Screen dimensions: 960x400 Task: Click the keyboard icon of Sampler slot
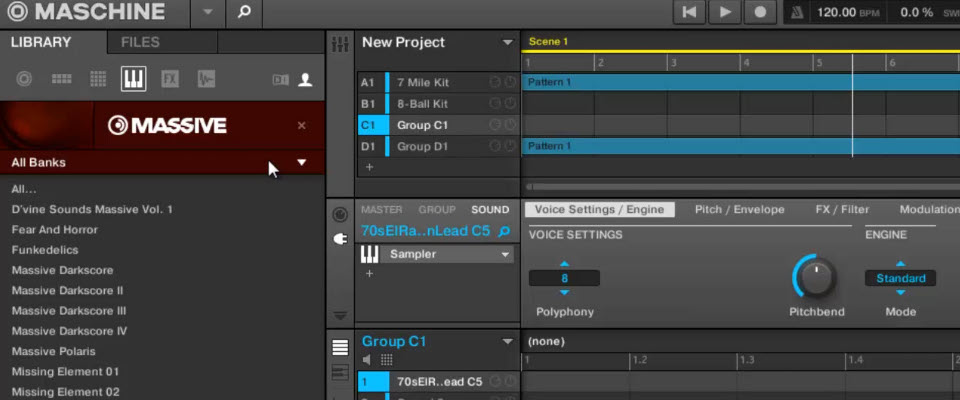coord(369,254)
